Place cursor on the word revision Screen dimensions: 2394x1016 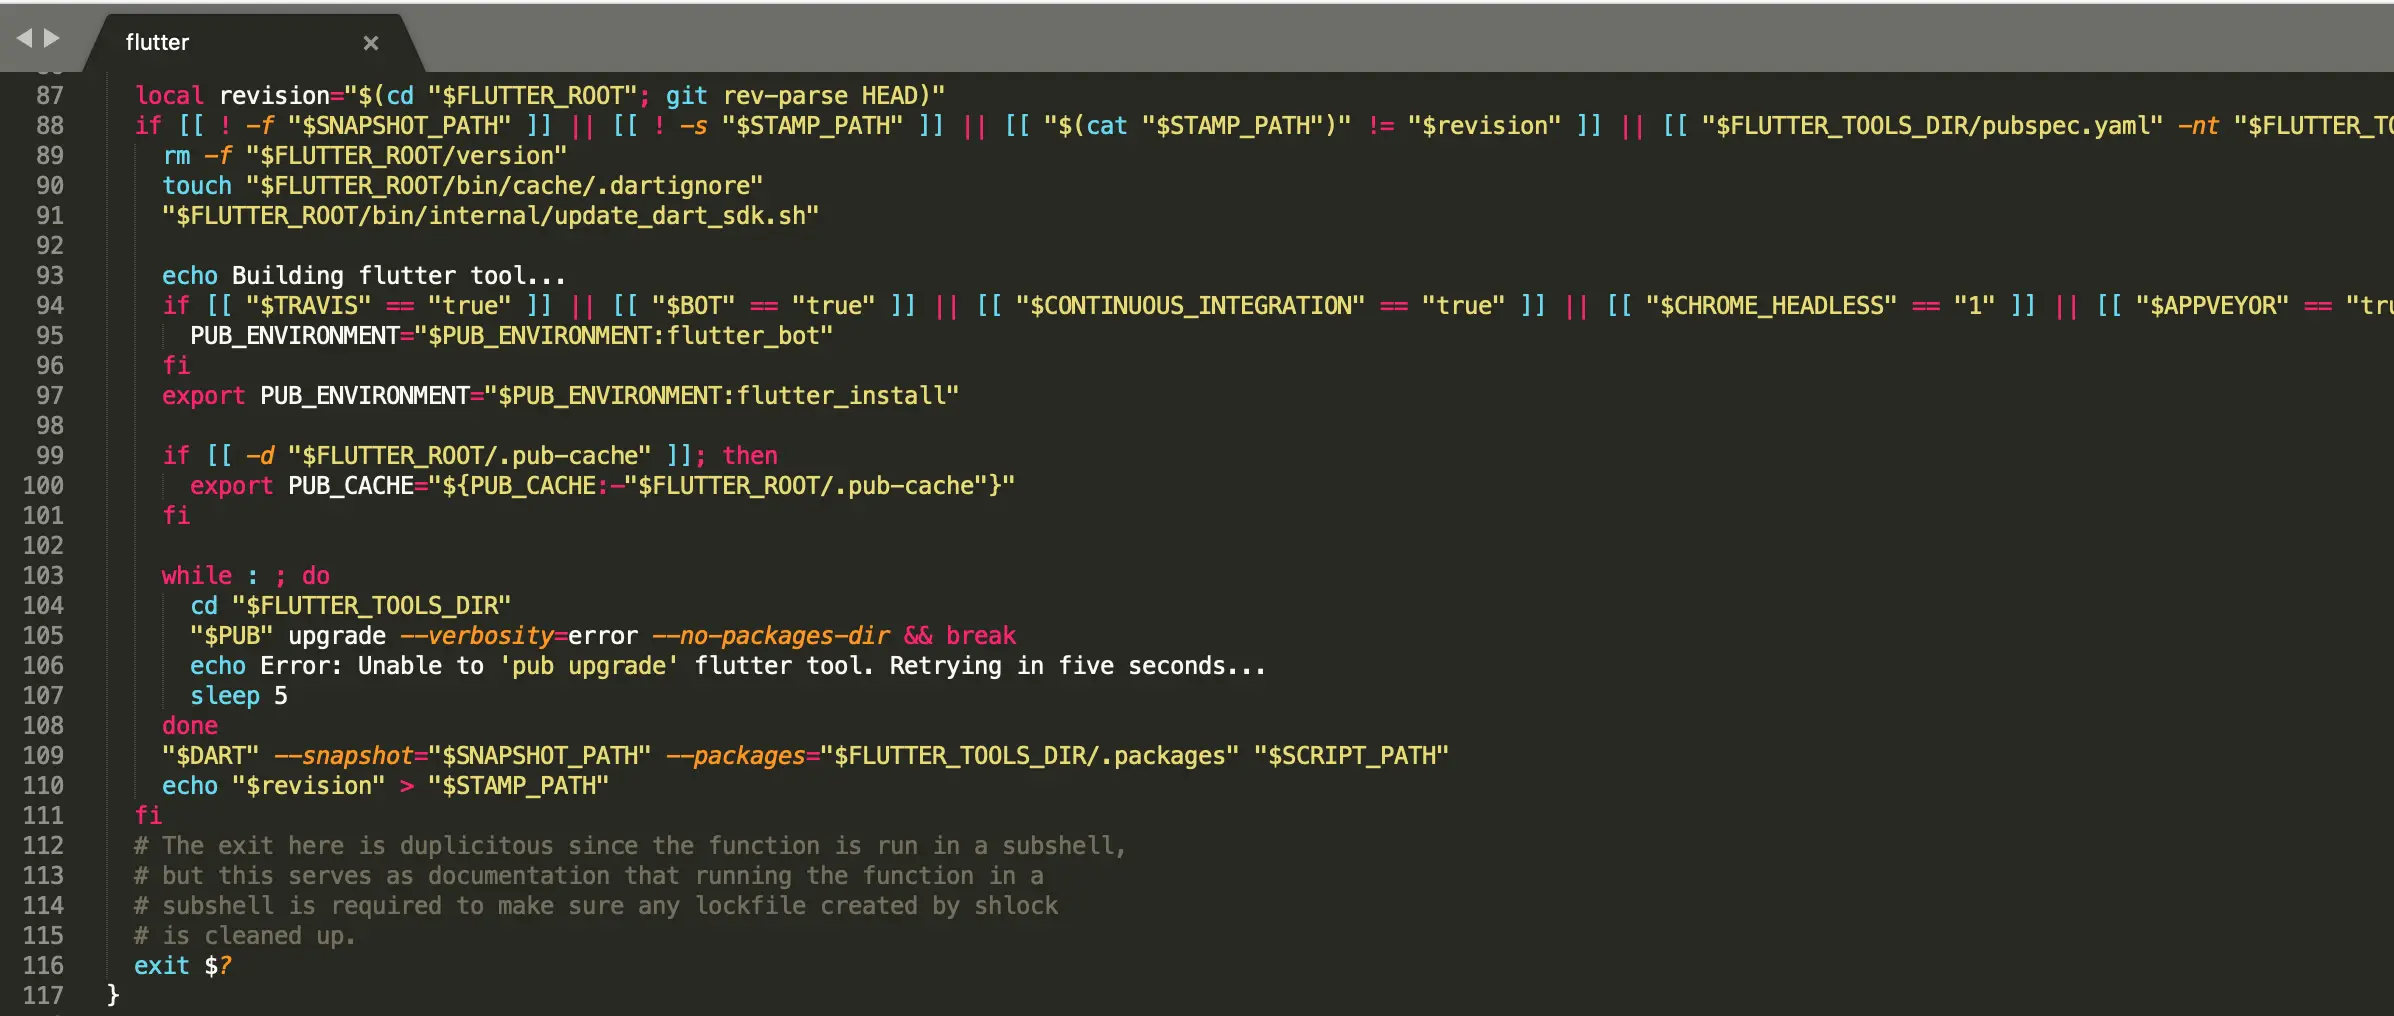coord(275,95)
